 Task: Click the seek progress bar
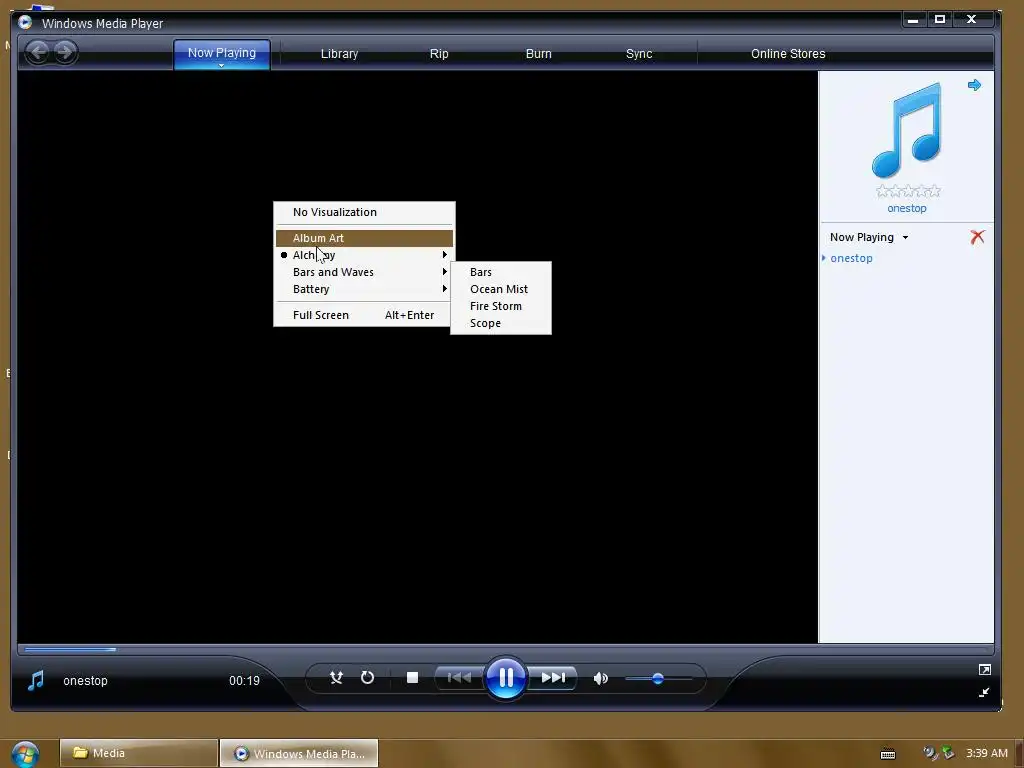(x=505, y=649)
